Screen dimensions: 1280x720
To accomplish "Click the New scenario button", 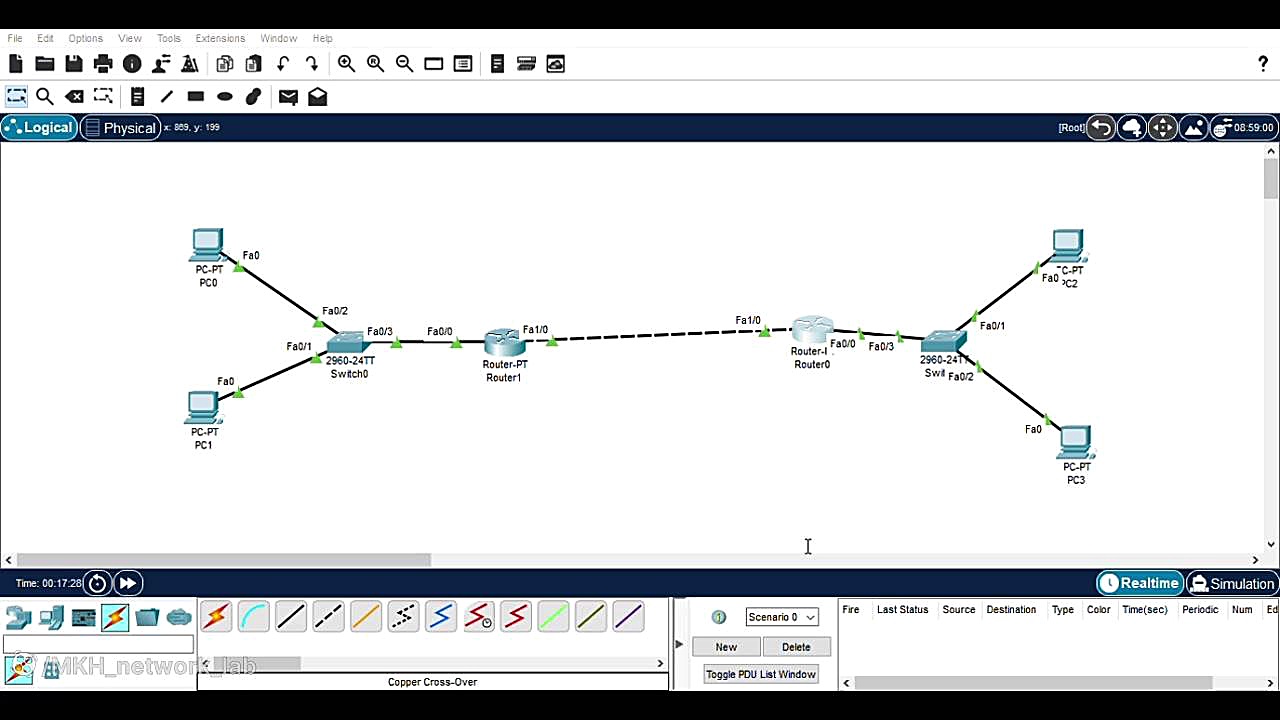I will point(726,647).
